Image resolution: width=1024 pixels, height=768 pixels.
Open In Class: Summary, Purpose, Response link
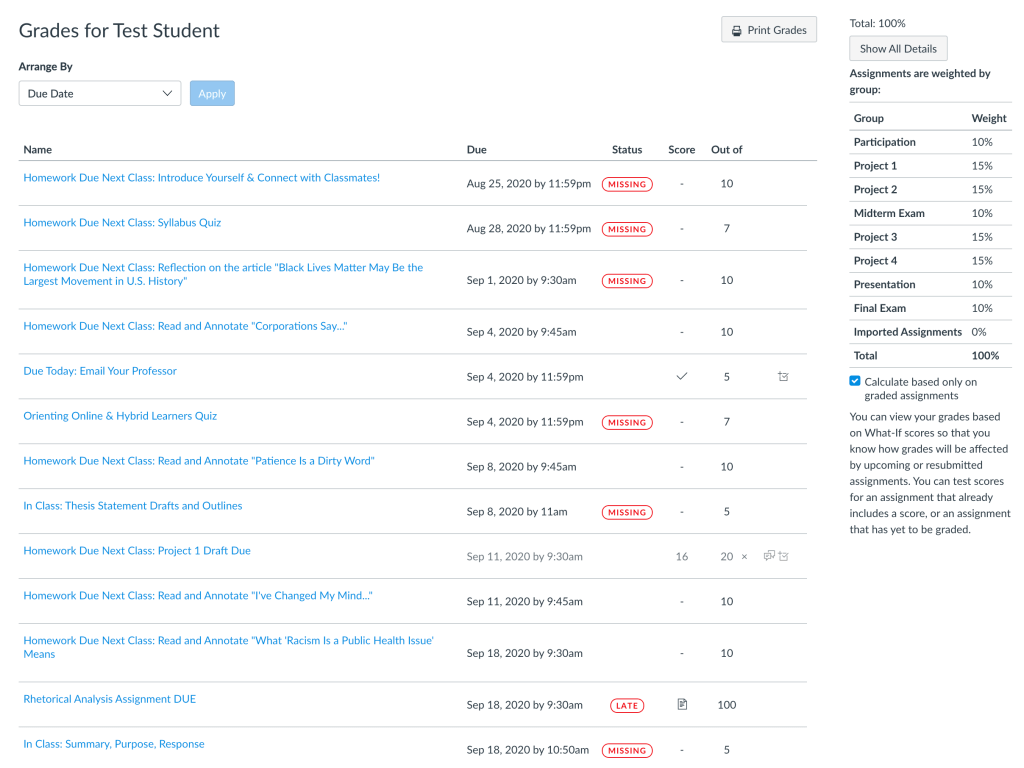[x=114, y=744]
